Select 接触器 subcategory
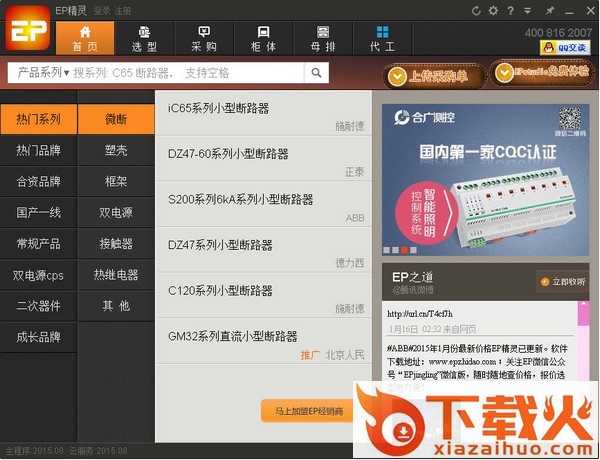 tap(116, 244)
